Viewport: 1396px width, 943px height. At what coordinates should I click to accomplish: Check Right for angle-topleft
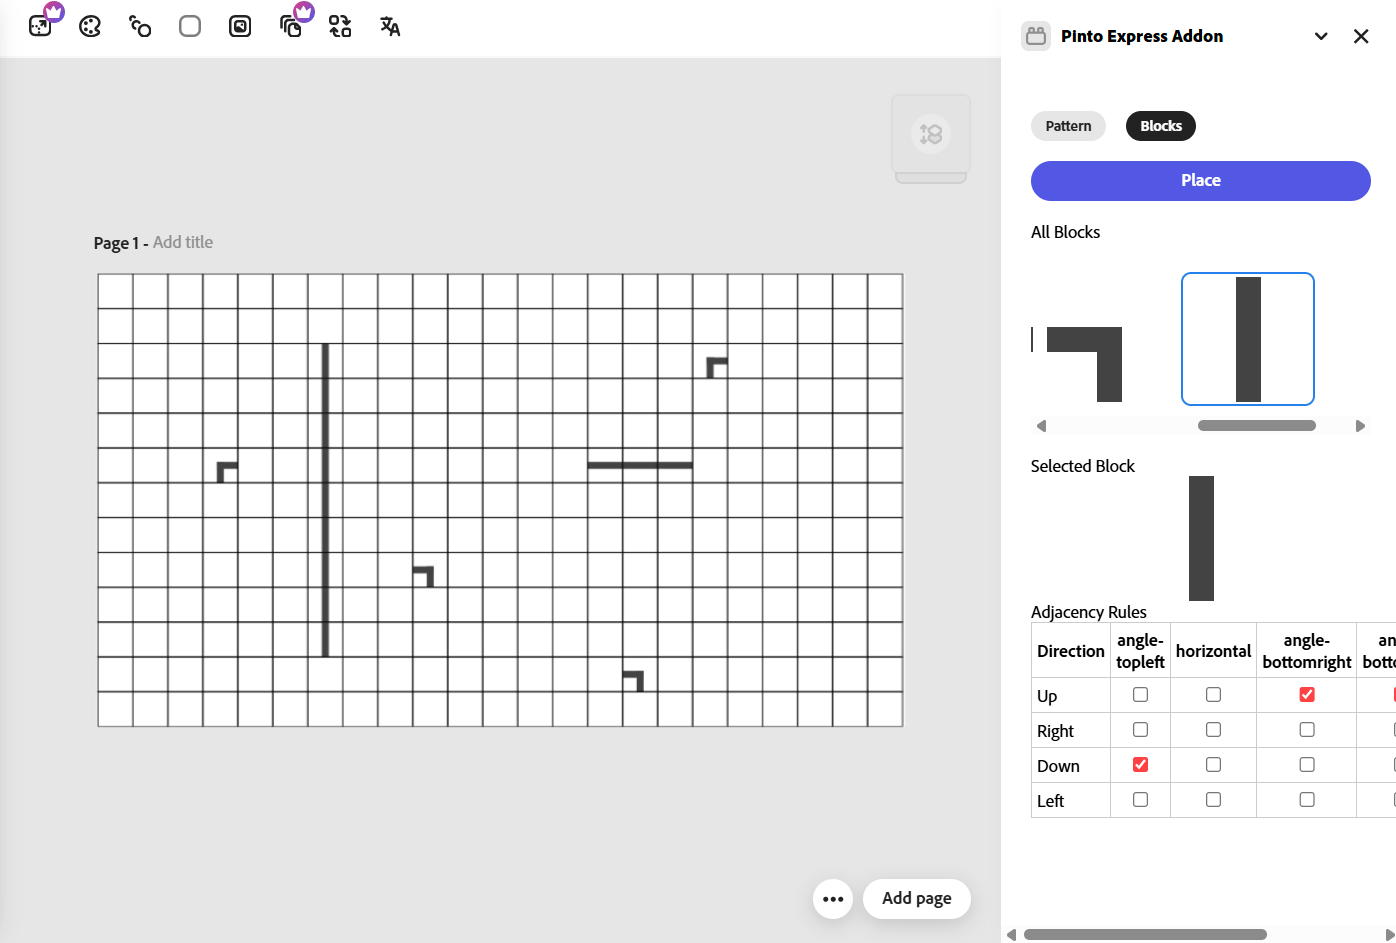[x=1140, y=729]
